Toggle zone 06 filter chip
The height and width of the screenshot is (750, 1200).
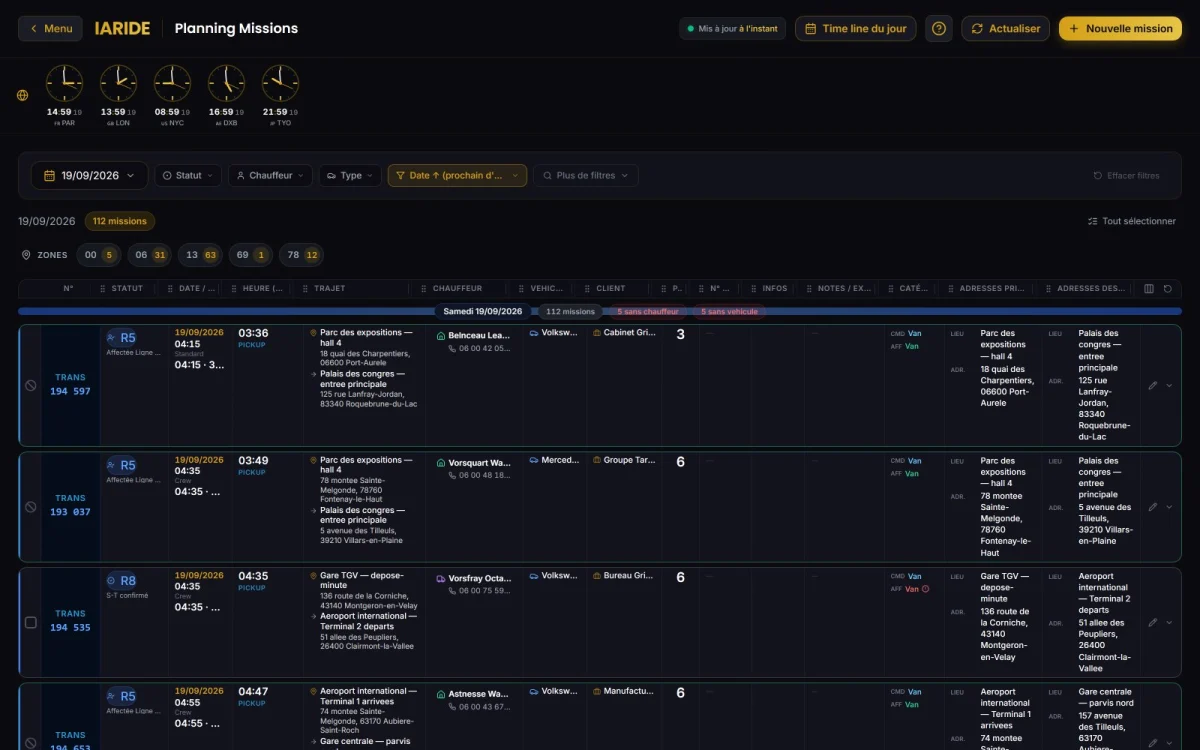pos(150,255)
